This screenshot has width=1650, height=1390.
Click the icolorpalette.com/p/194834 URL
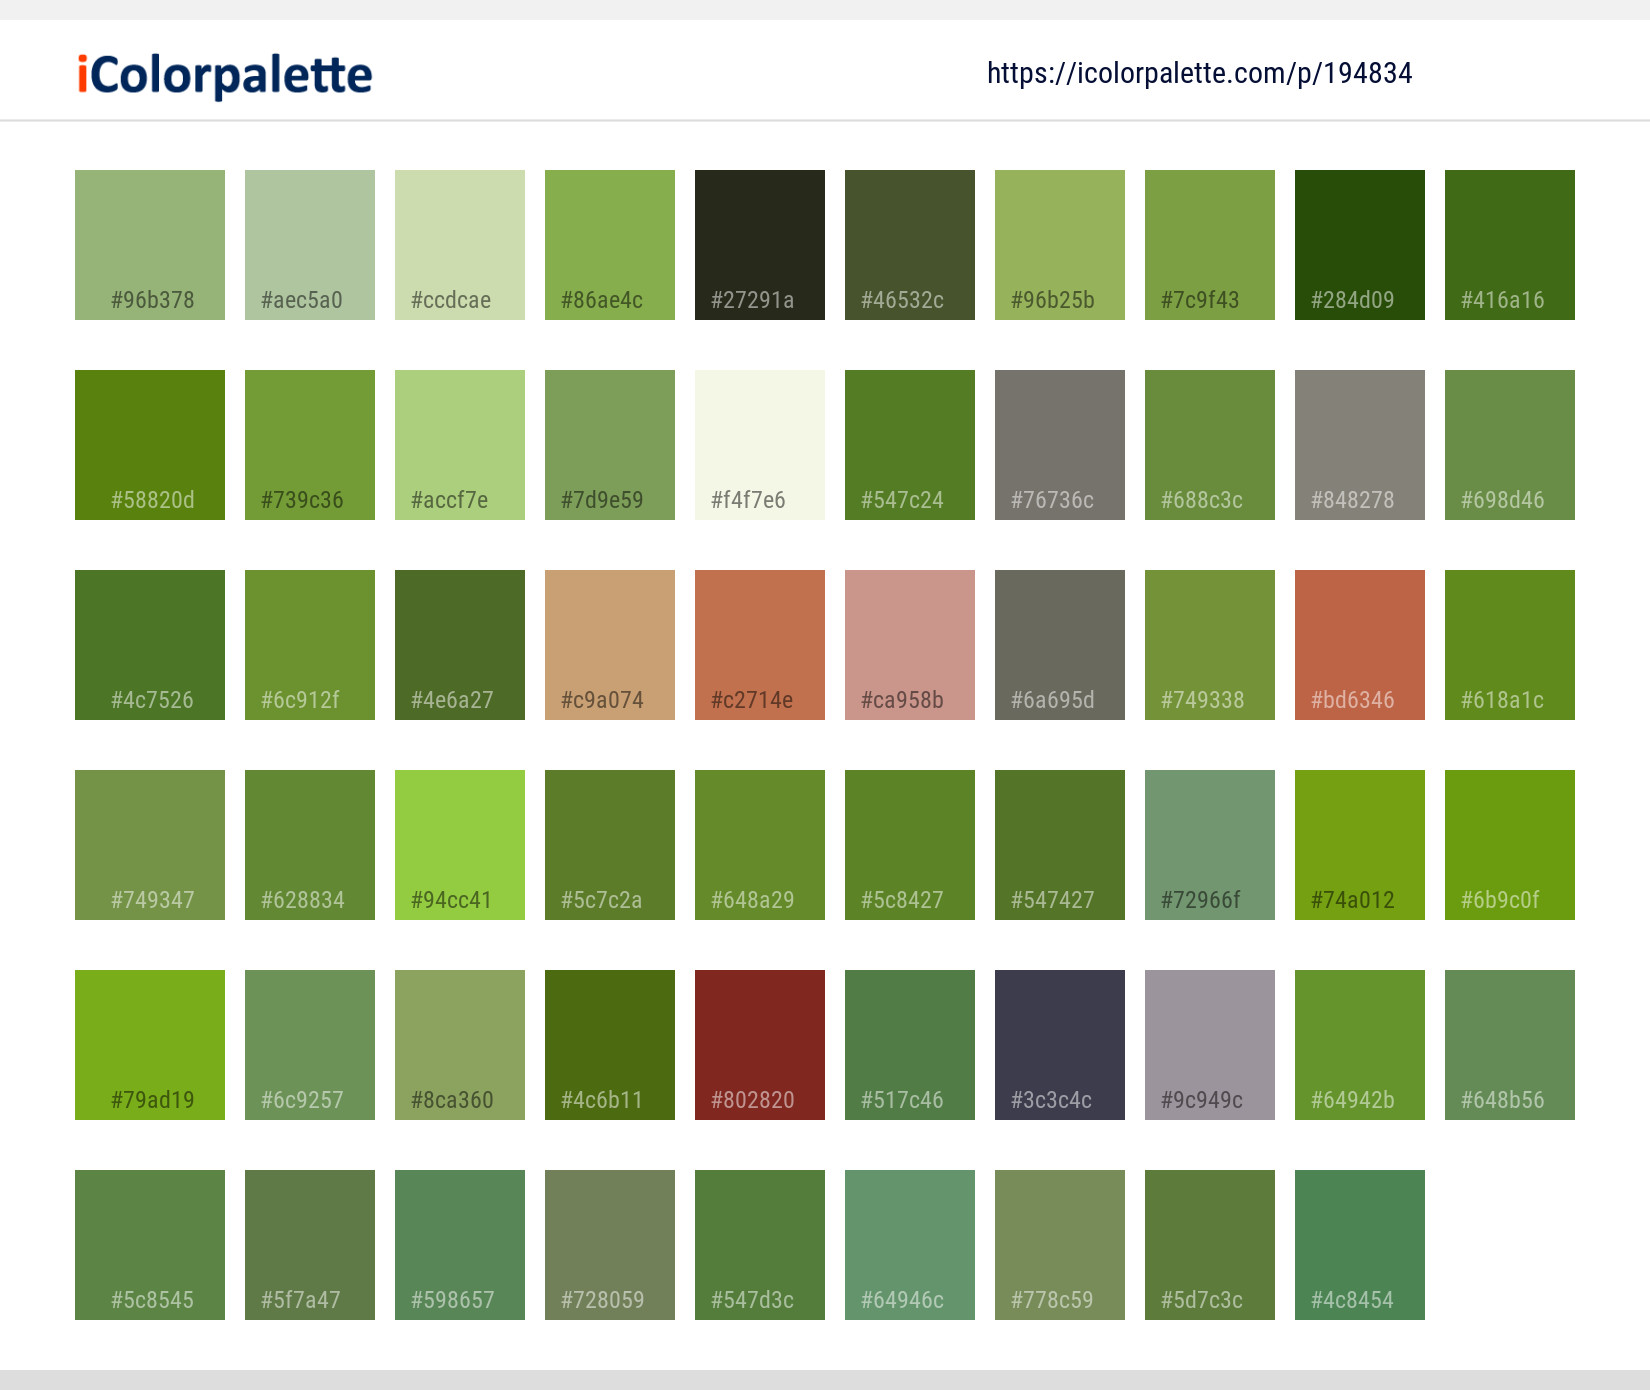(x=1199, y=73)
